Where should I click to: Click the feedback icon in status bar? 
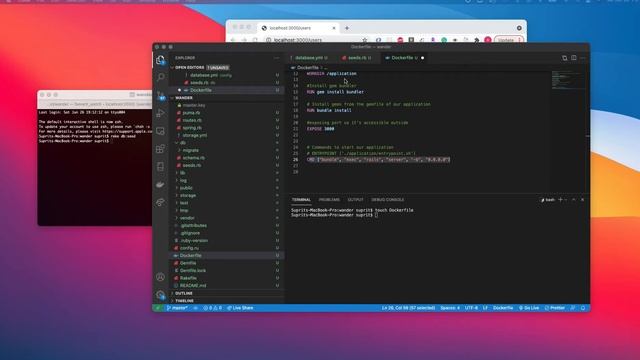coord(573,308)
